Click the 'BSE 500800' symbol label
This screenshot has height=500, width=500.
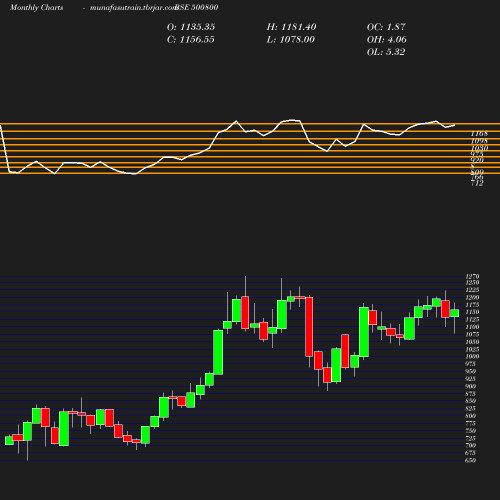(197, 7)
